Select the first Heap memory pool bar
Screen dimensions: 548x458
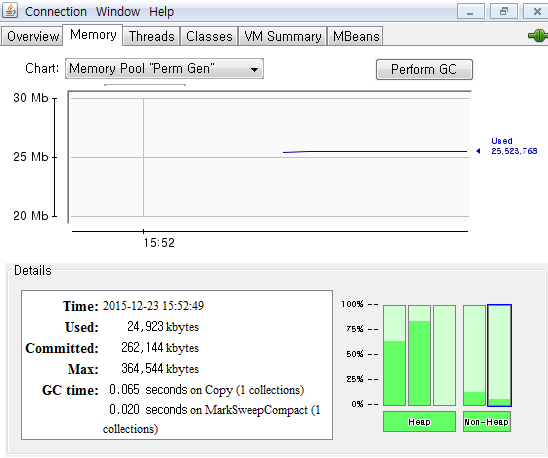pos(394,355)
